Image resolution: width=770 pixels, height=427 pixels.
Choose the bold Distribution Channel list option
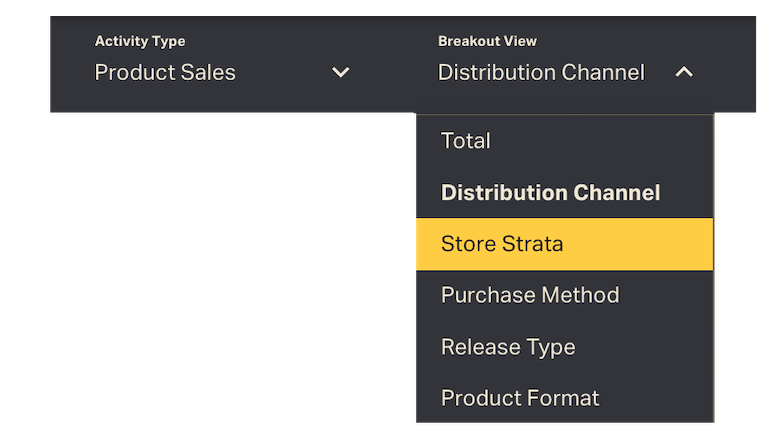550,193
